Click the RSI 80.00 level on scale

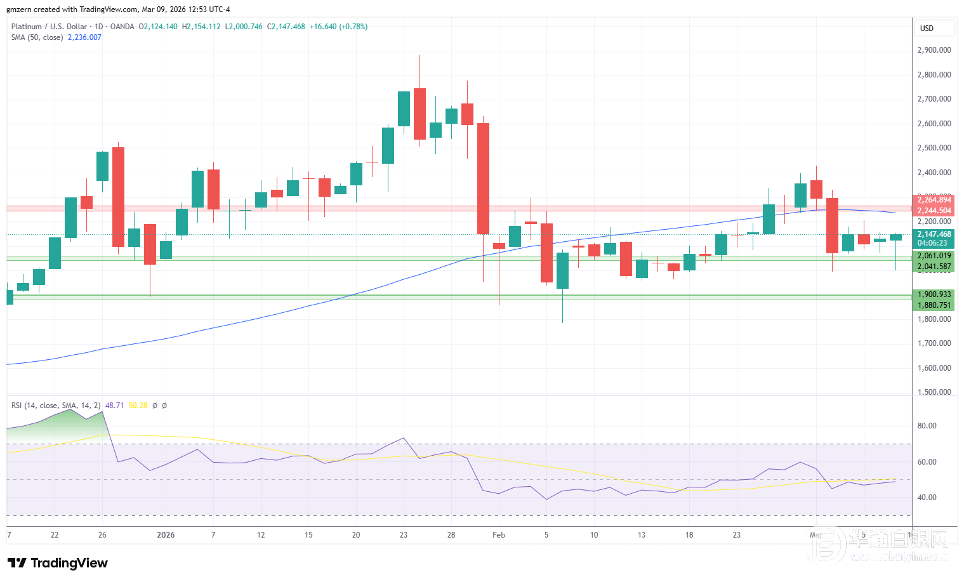click(927, 426)
